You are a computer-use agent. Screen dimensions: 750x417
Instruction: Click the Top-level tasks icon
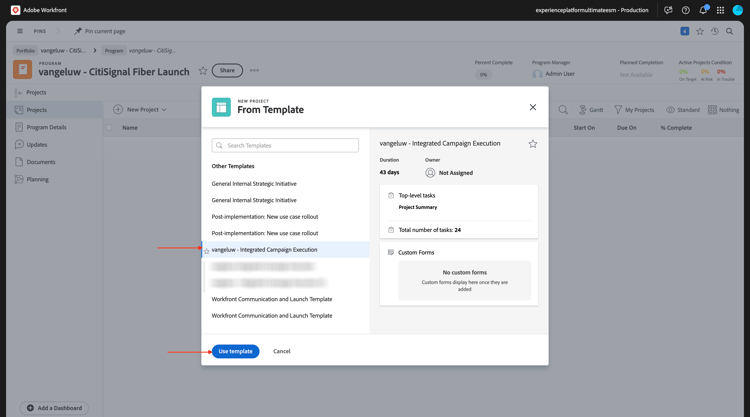pos(391,196)
